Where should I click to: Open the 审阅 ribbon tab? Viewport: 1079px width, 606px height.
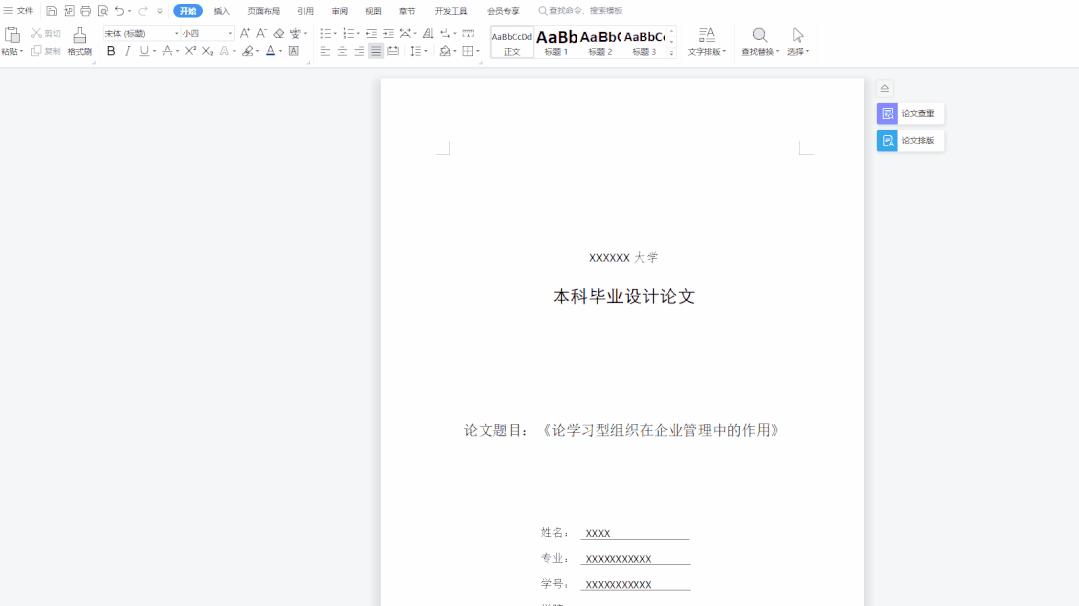tap(338, 10)
